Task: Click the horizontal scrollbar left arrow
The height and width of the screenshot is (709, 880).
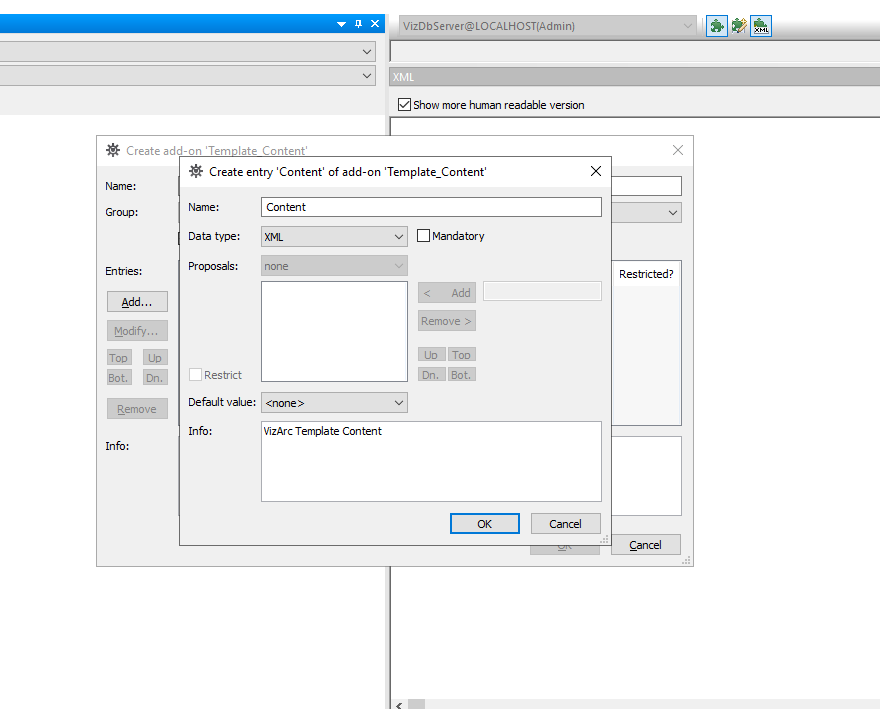Action: [x=398, y=704]
